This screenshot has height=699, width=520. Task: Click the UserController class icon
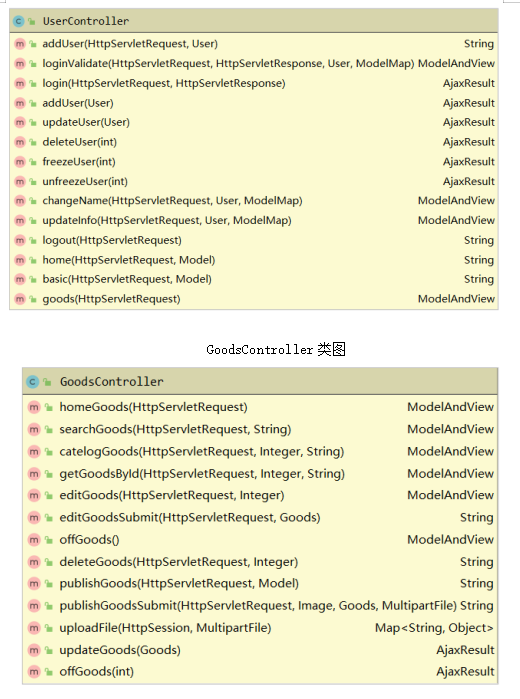(19, 21)
